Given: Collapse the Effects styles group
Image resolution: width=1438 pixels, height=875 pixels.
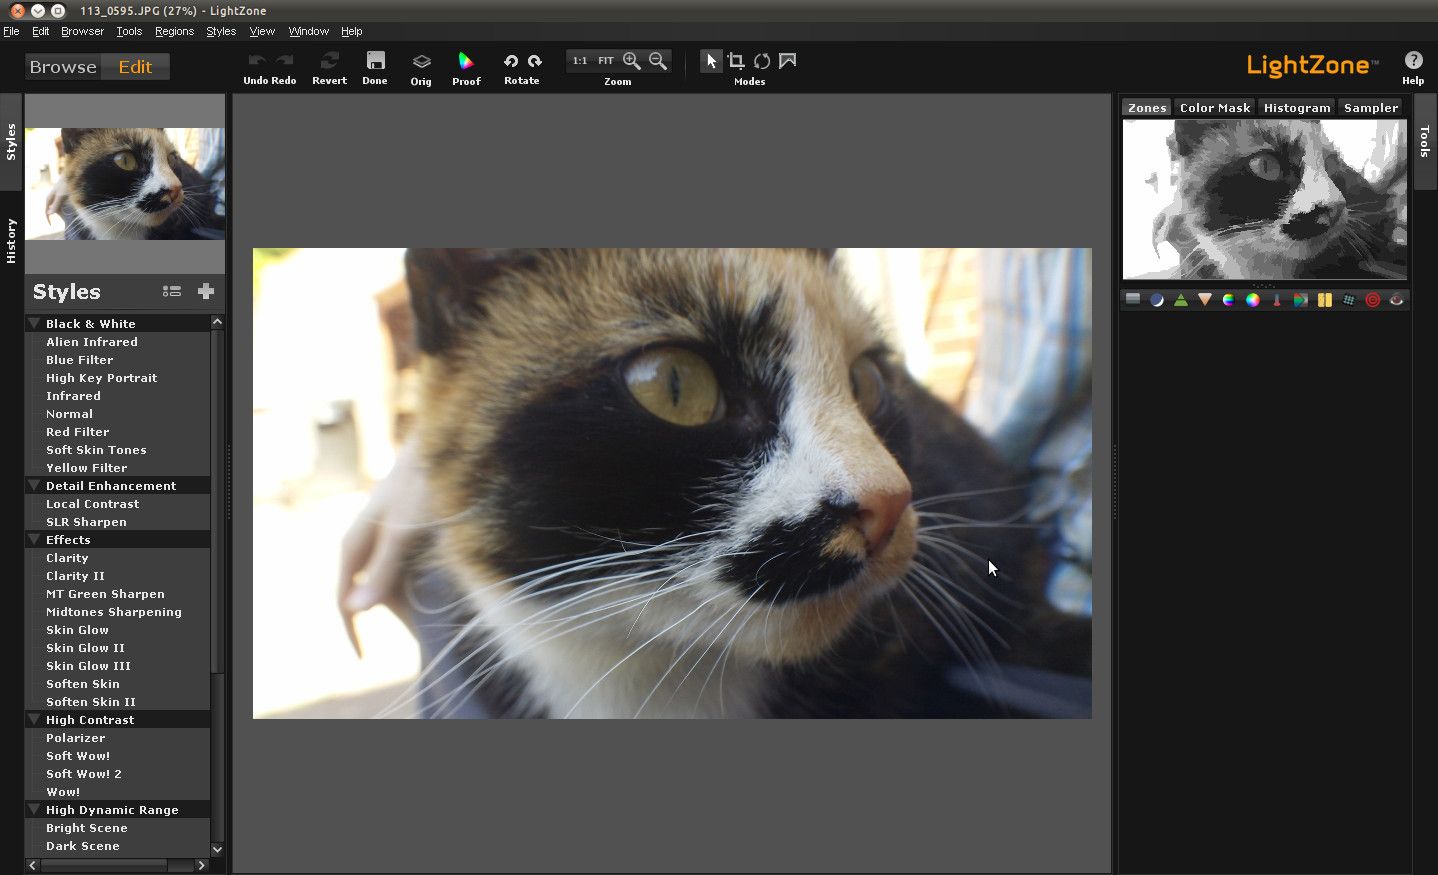Looking at the screenshot, I should click(34, 539).
